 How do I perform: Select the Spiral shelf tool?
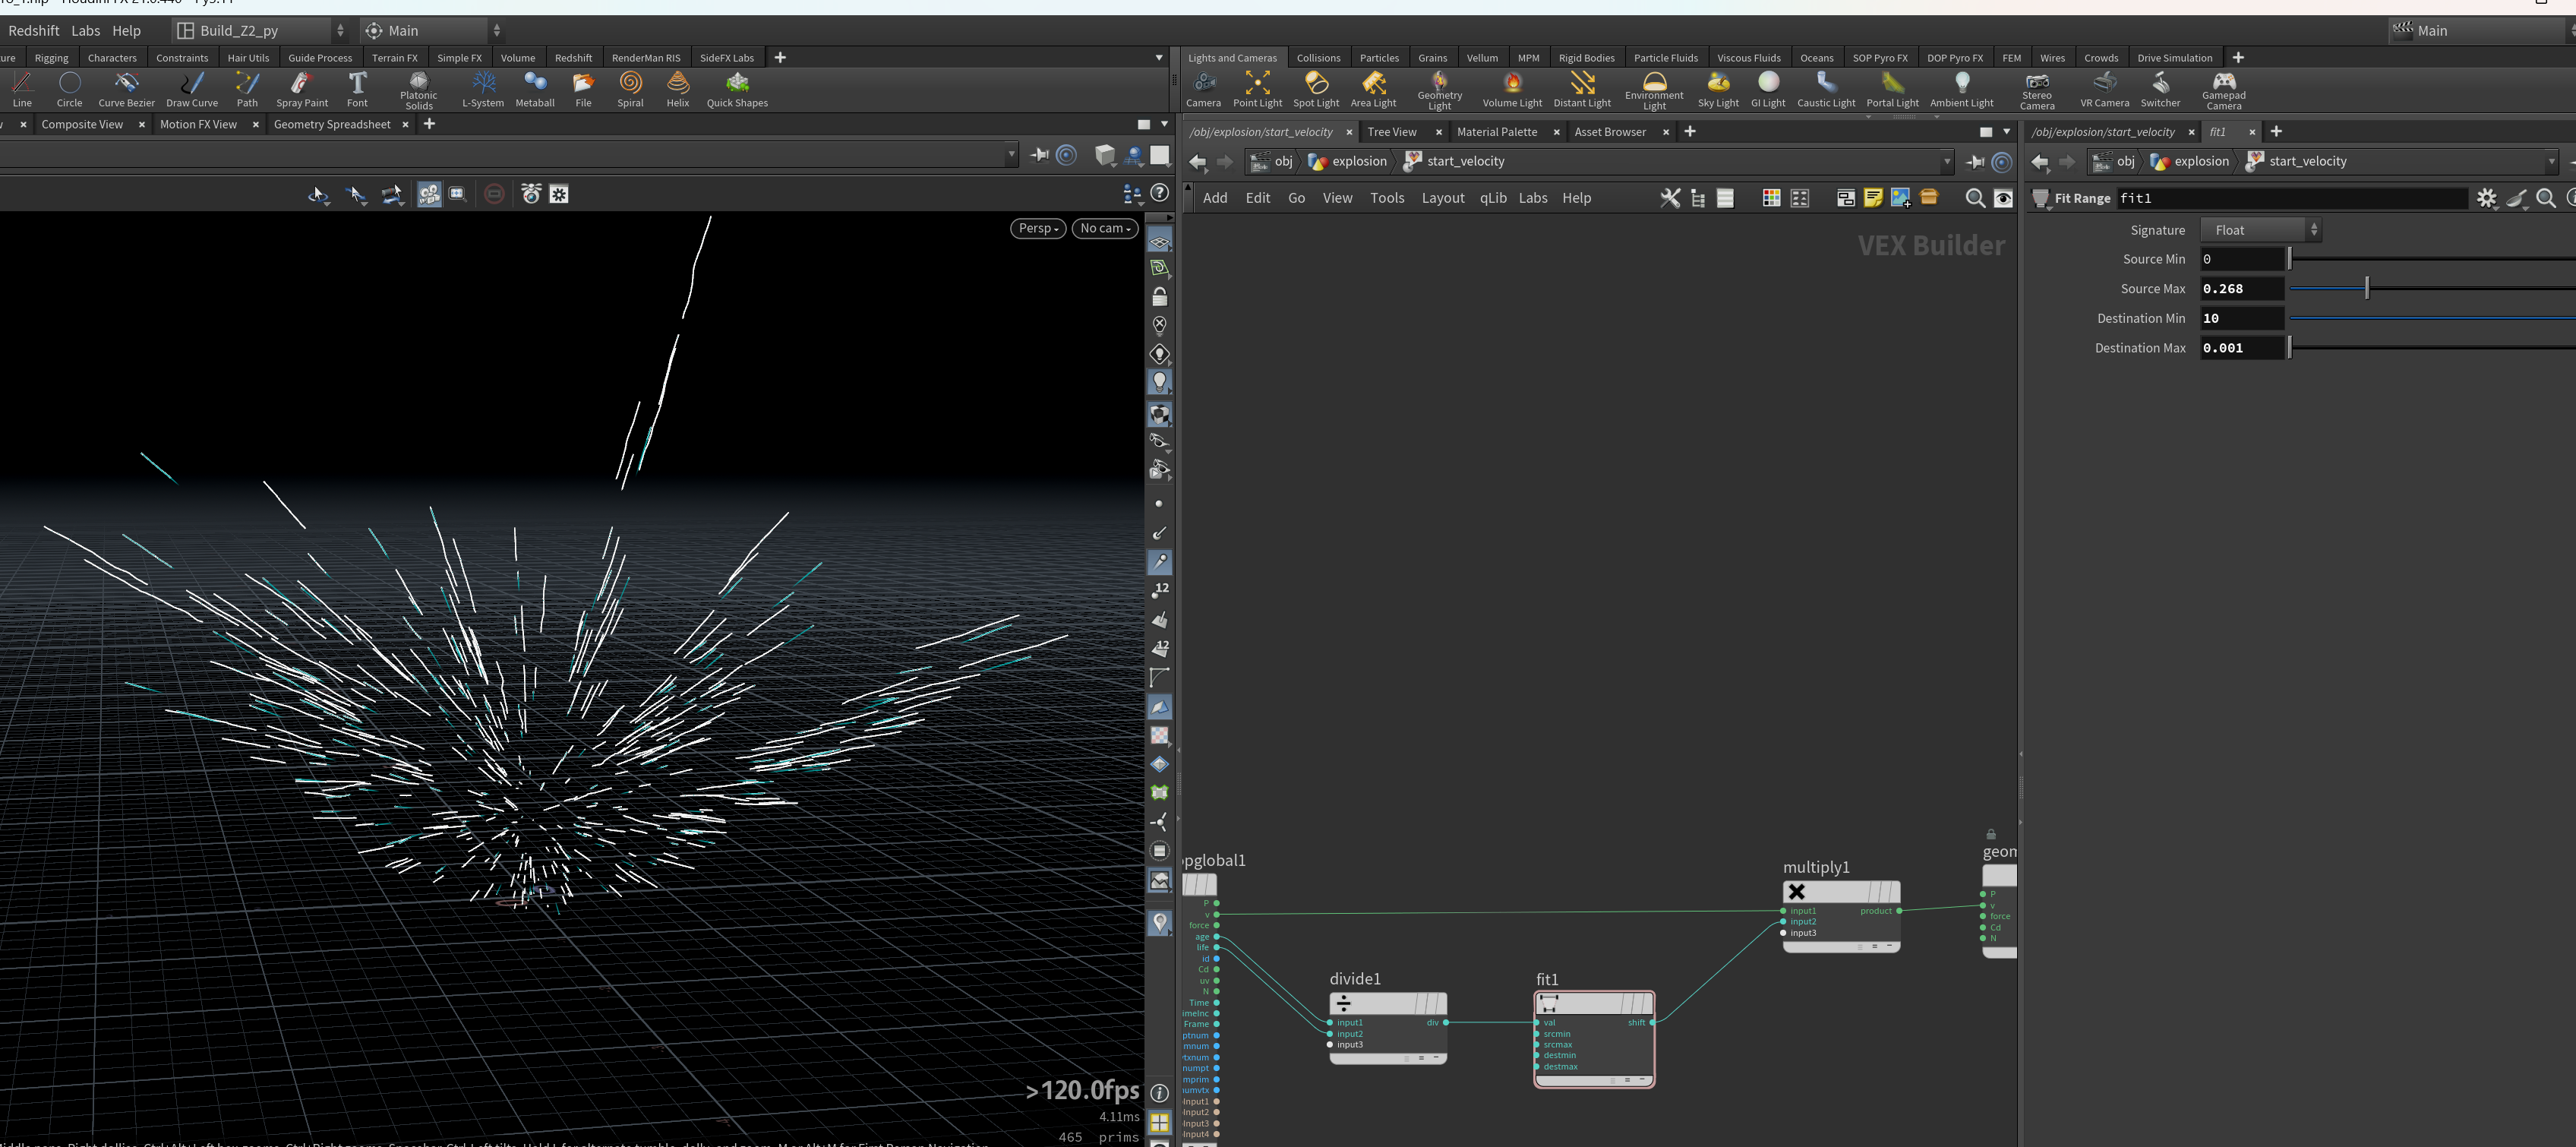(630, 89)
